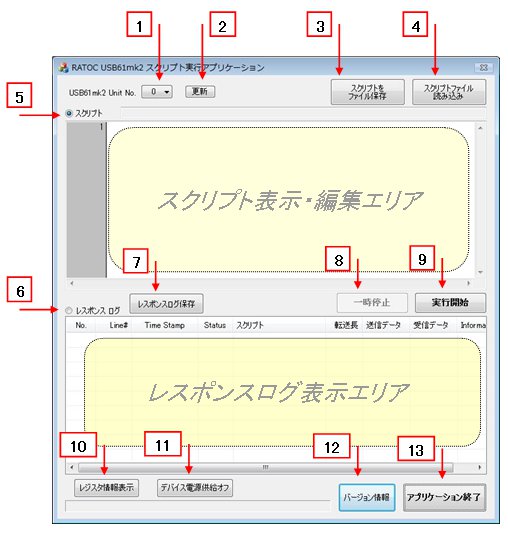
Task: Open バージョン情報 version info
Action: pos(367,497)
